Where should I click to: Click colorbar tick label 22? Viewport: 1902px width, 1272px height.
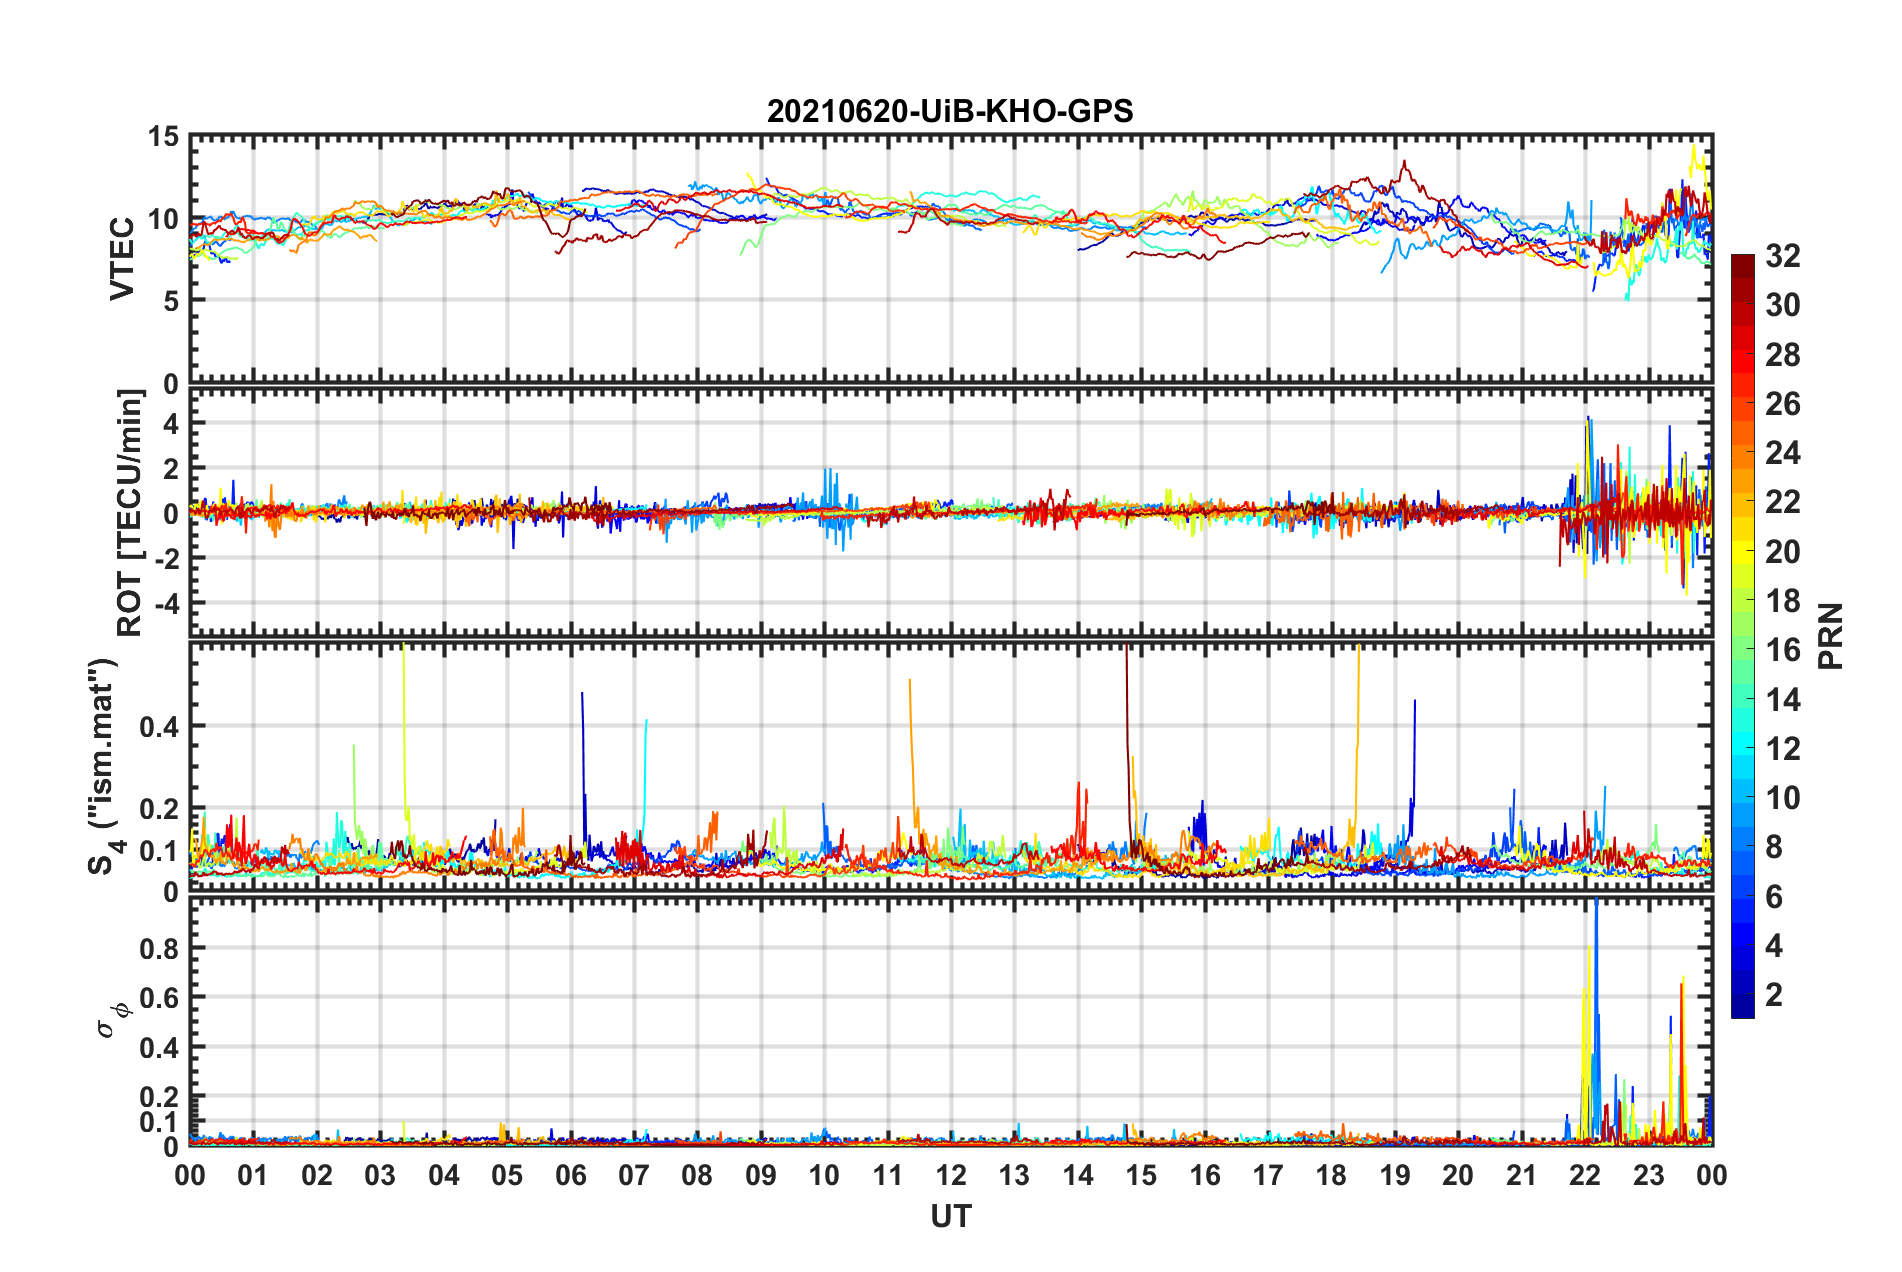tap(1782, 502)
